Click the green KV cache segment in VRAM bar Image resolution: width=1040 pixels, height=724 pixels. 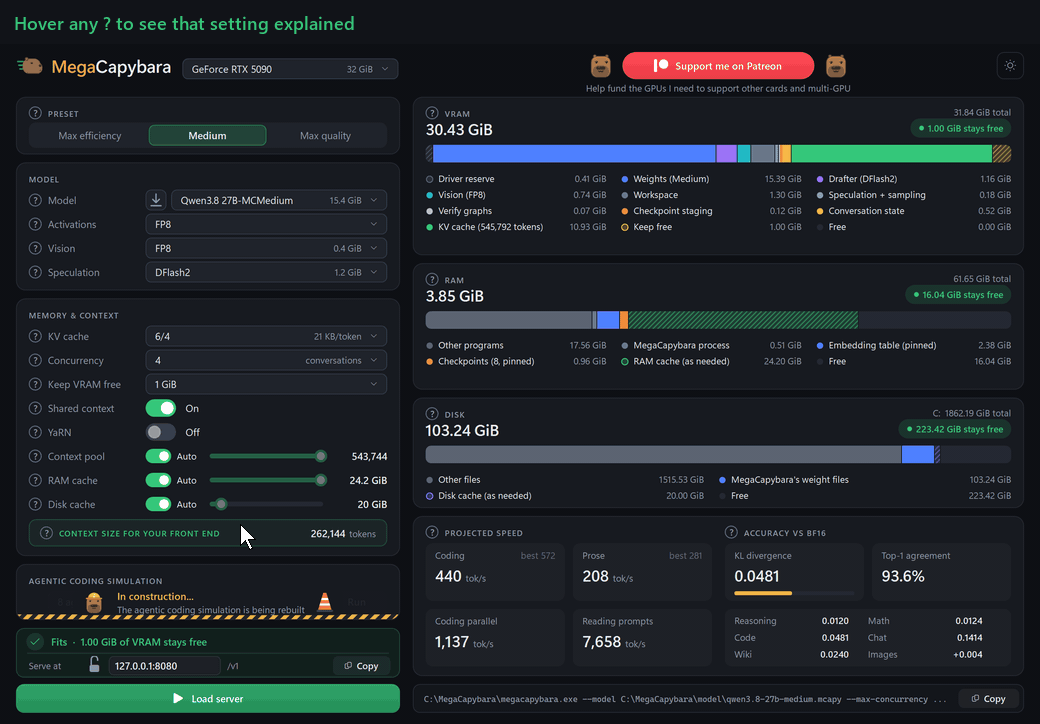point(891,154)
